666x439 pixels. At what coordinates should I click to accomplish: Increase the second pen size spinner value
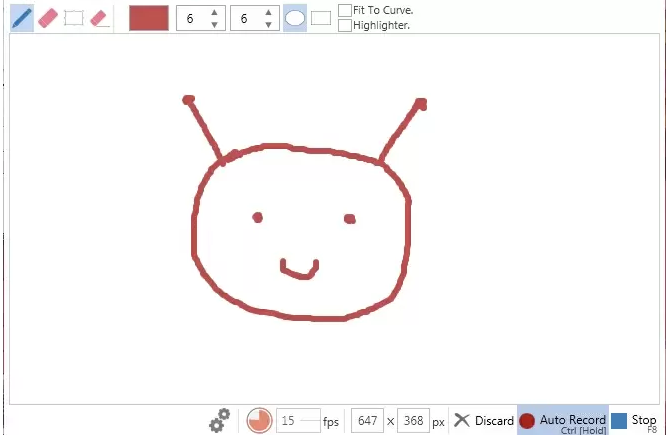pos(268,12)
